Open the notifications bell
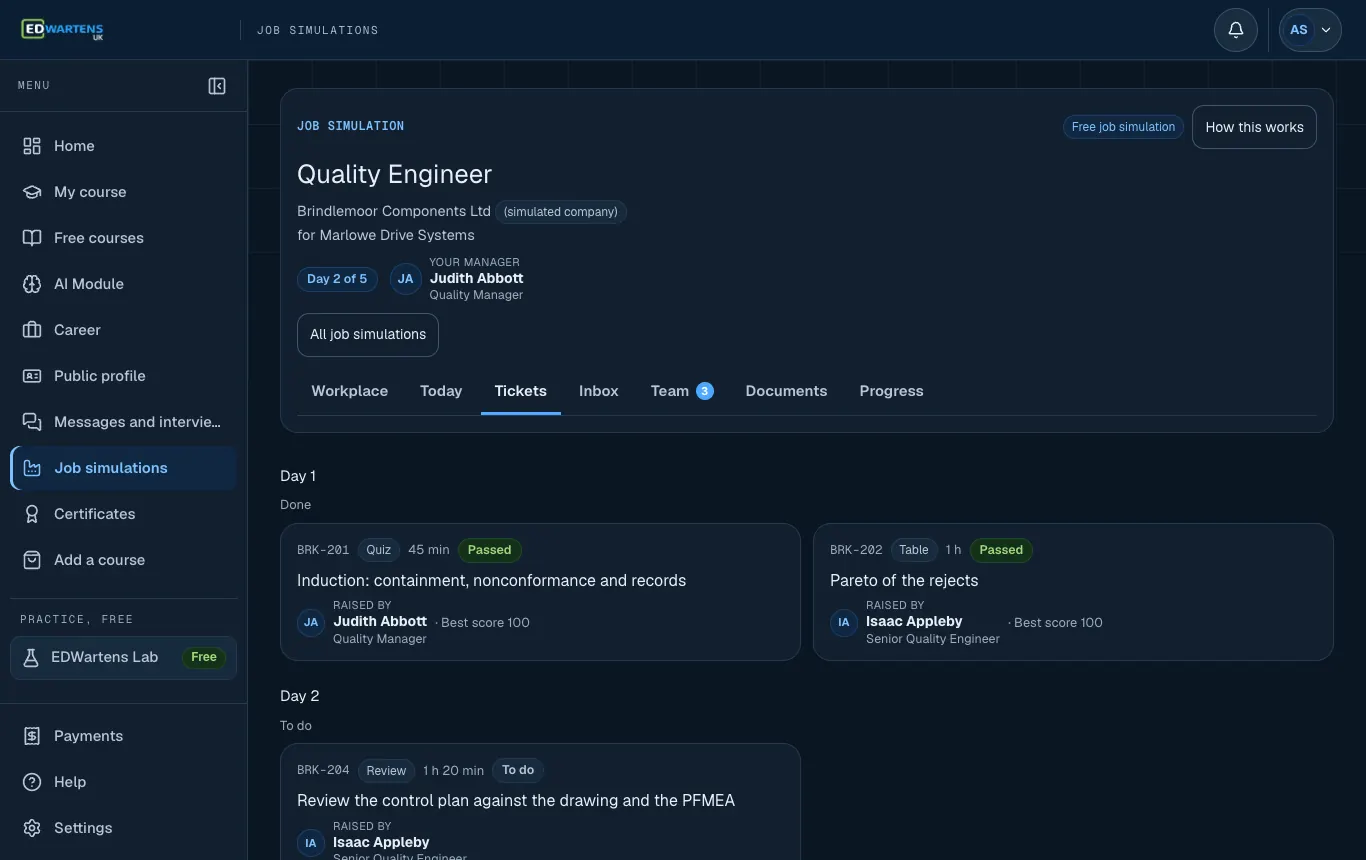 click(1236, 30)
